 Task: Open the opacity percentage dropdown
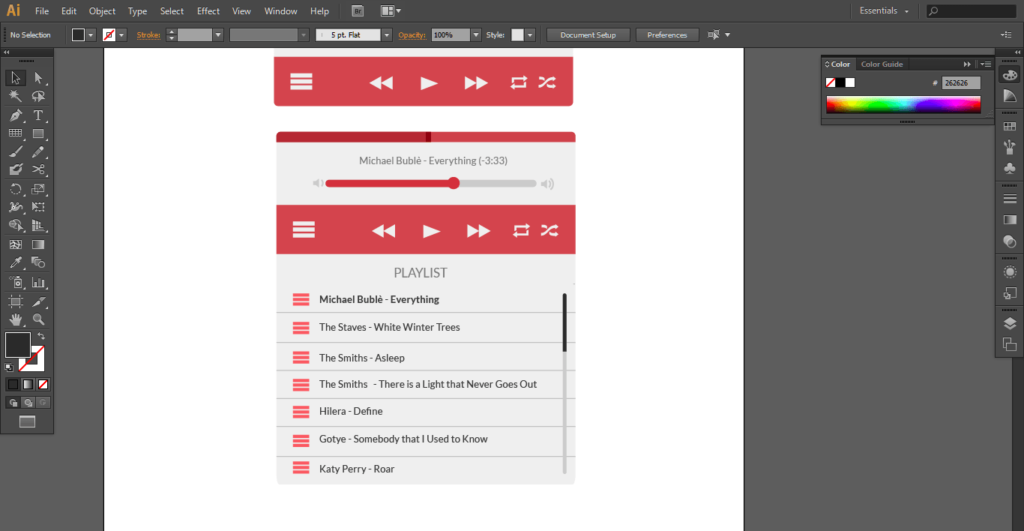pos(476,35)
